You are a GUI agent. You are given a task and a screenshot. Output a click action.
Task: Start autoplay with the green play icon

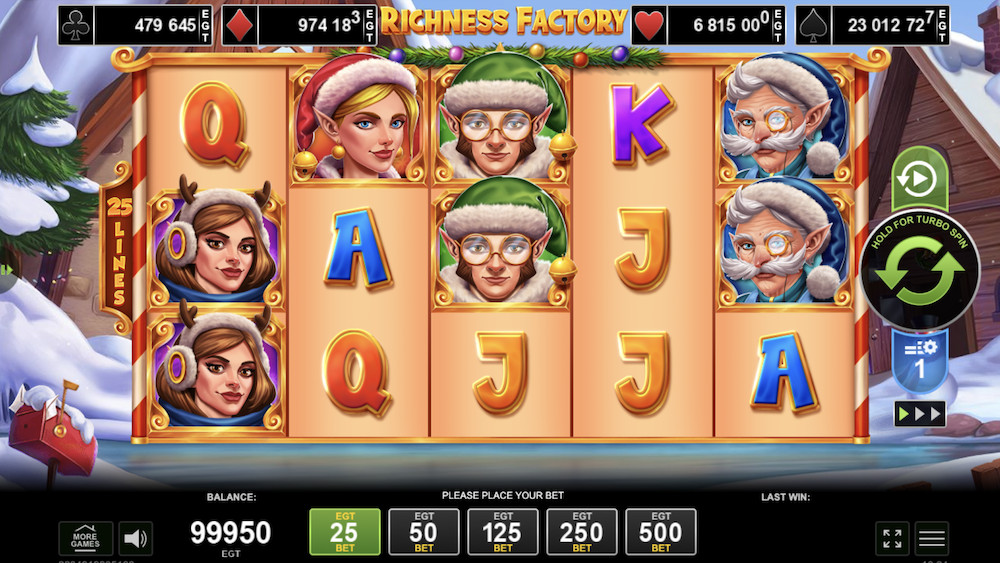tap(920, 179)
